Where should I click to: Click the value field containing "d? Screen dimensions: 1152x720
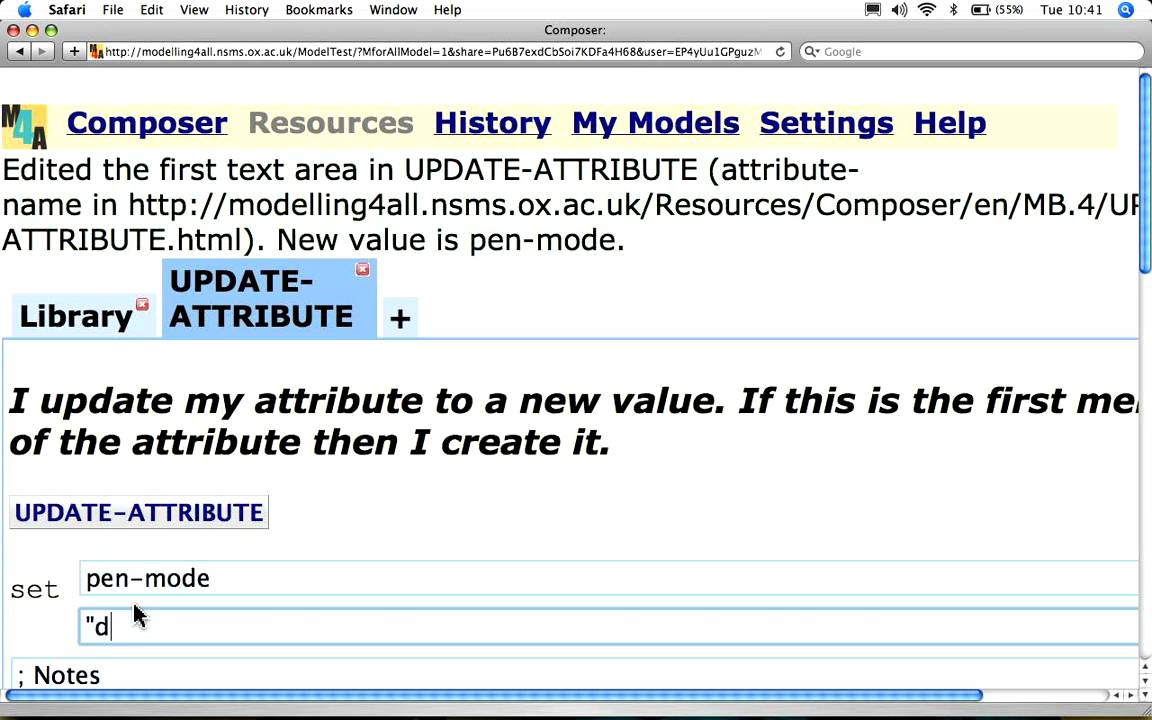coord(610,627)
